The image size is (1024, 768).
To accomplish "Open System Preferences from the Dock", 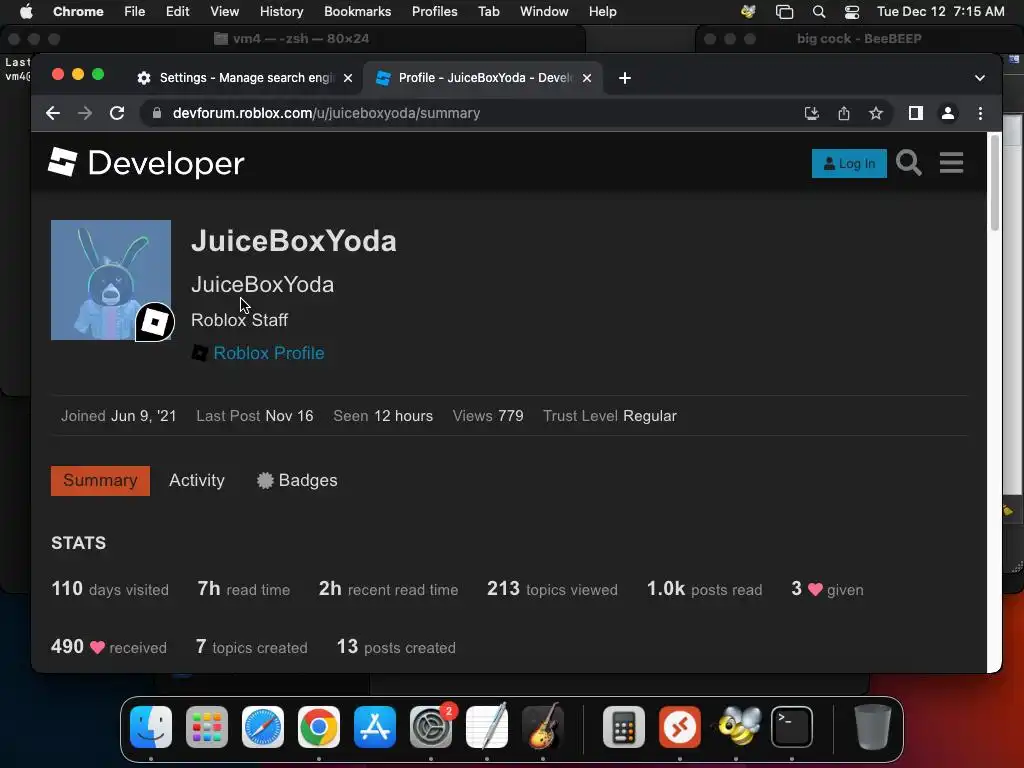I will pyautogui.click(x=431, y=727).
